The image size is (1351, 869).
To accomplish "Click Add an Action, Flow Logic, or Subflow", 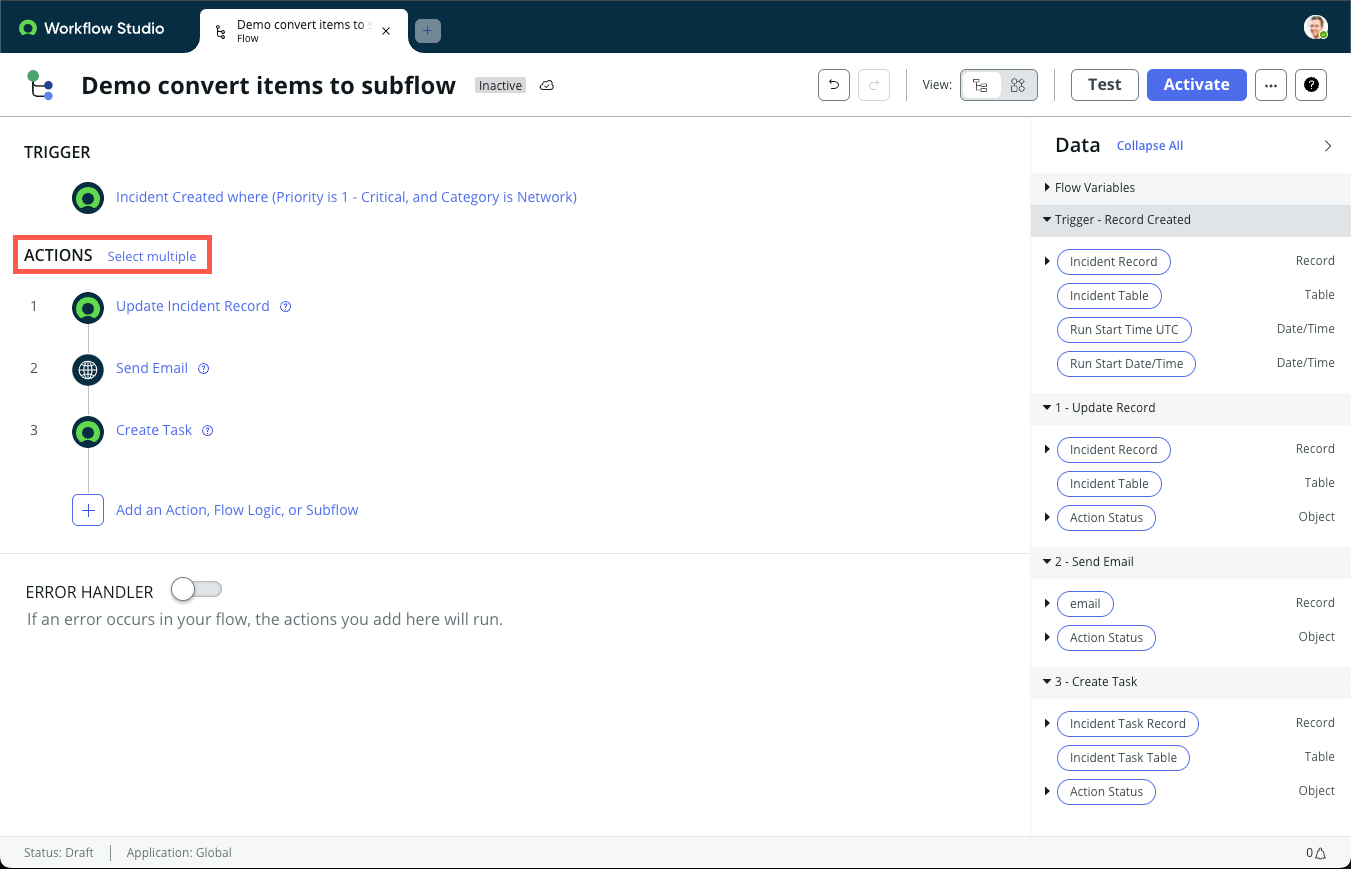I will click(237, 510).
